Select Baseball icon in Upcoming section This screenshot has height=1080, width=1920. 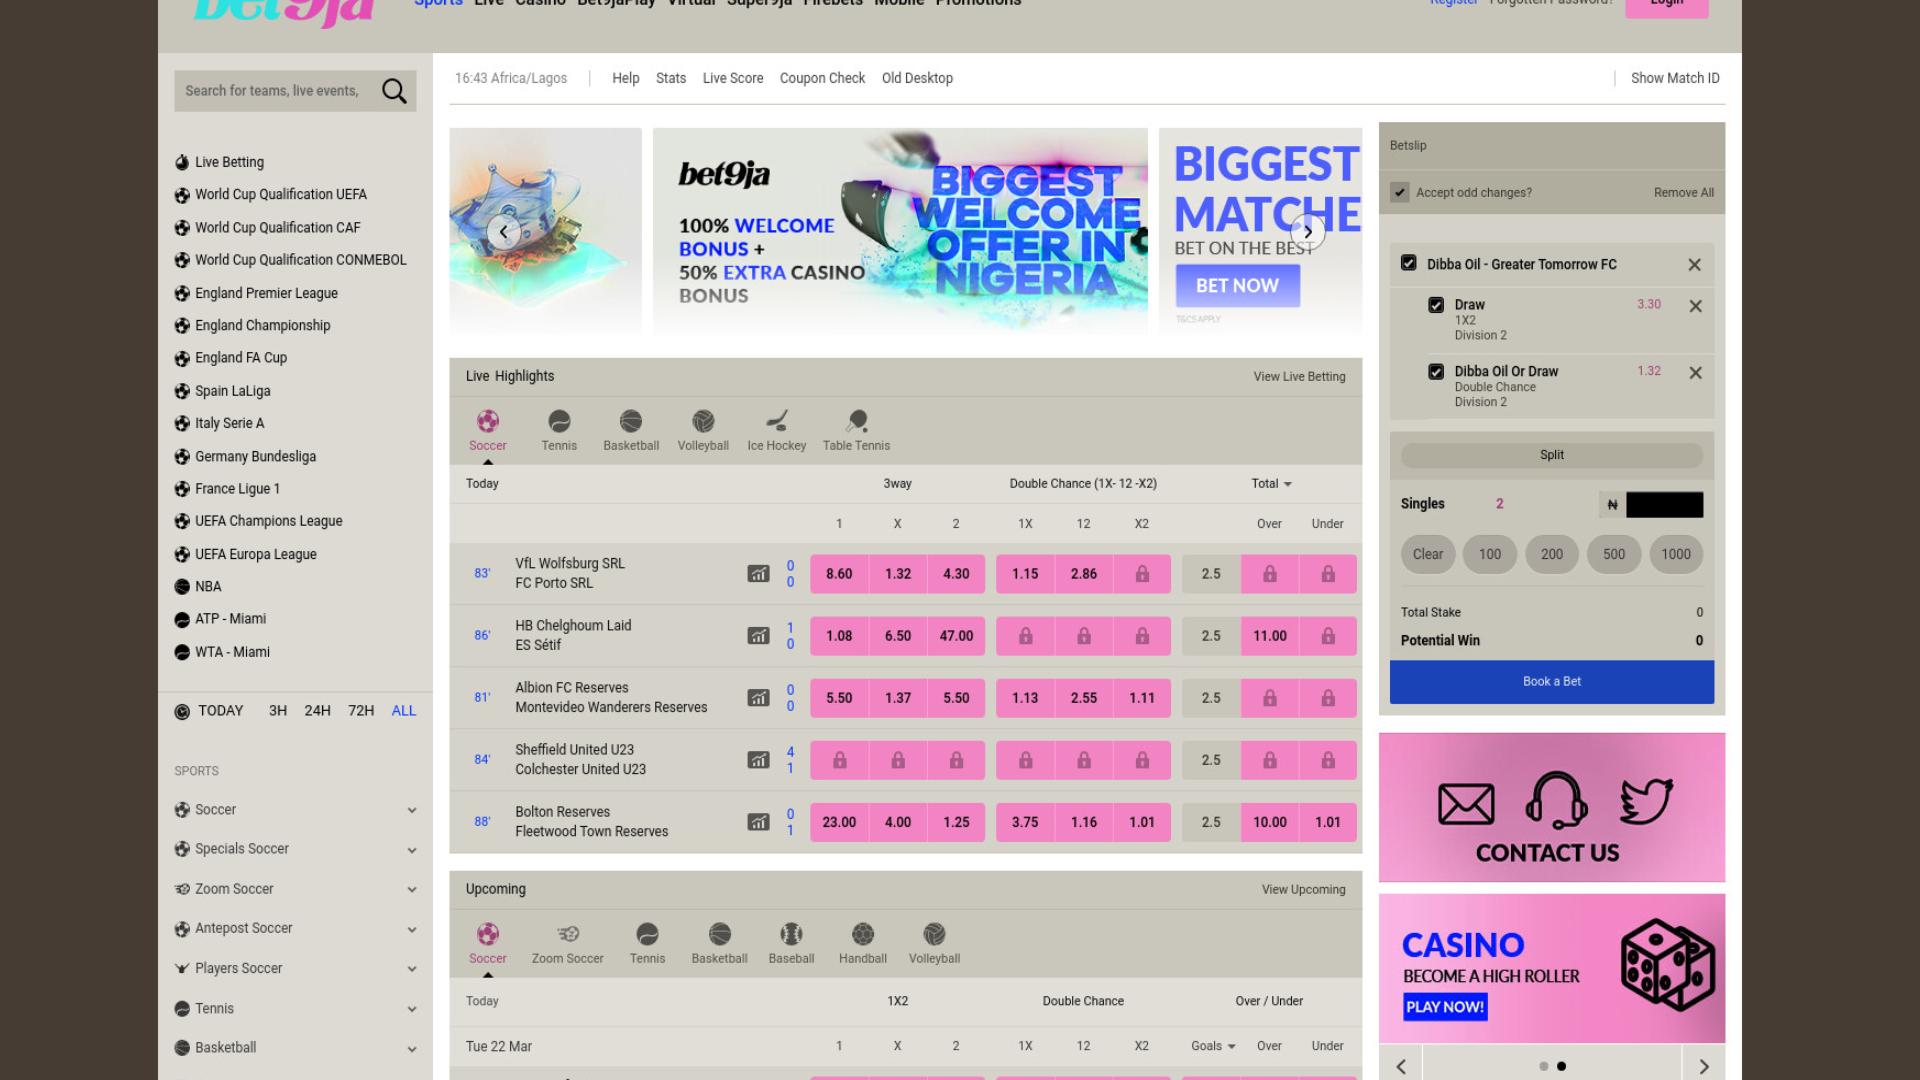pos(791,934)
